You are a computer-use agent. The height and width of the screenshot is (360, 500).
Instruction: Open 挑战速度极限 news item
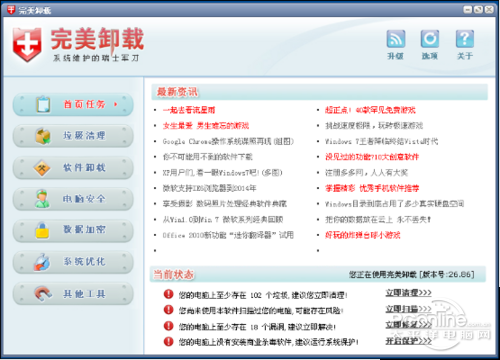(374, 126)
